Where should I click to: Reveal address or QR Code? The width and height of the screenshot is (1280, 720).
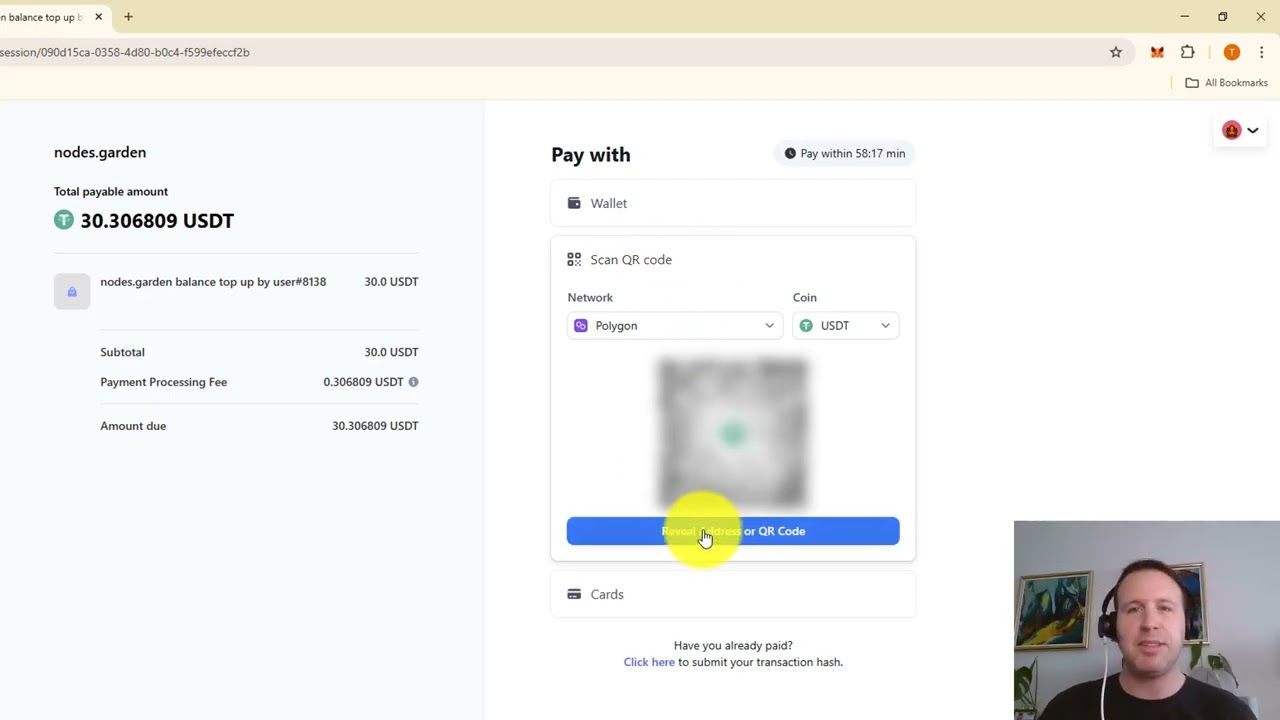point(733,531)
